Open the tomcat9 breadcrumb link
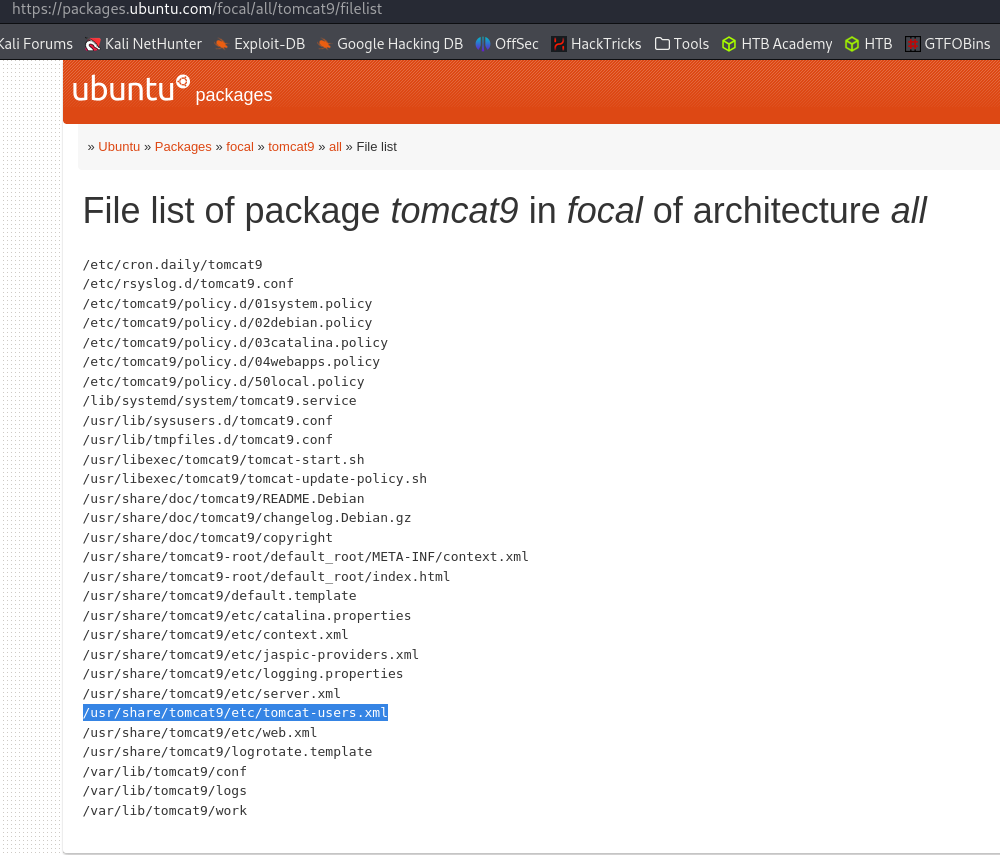 [x=291, y=147]
